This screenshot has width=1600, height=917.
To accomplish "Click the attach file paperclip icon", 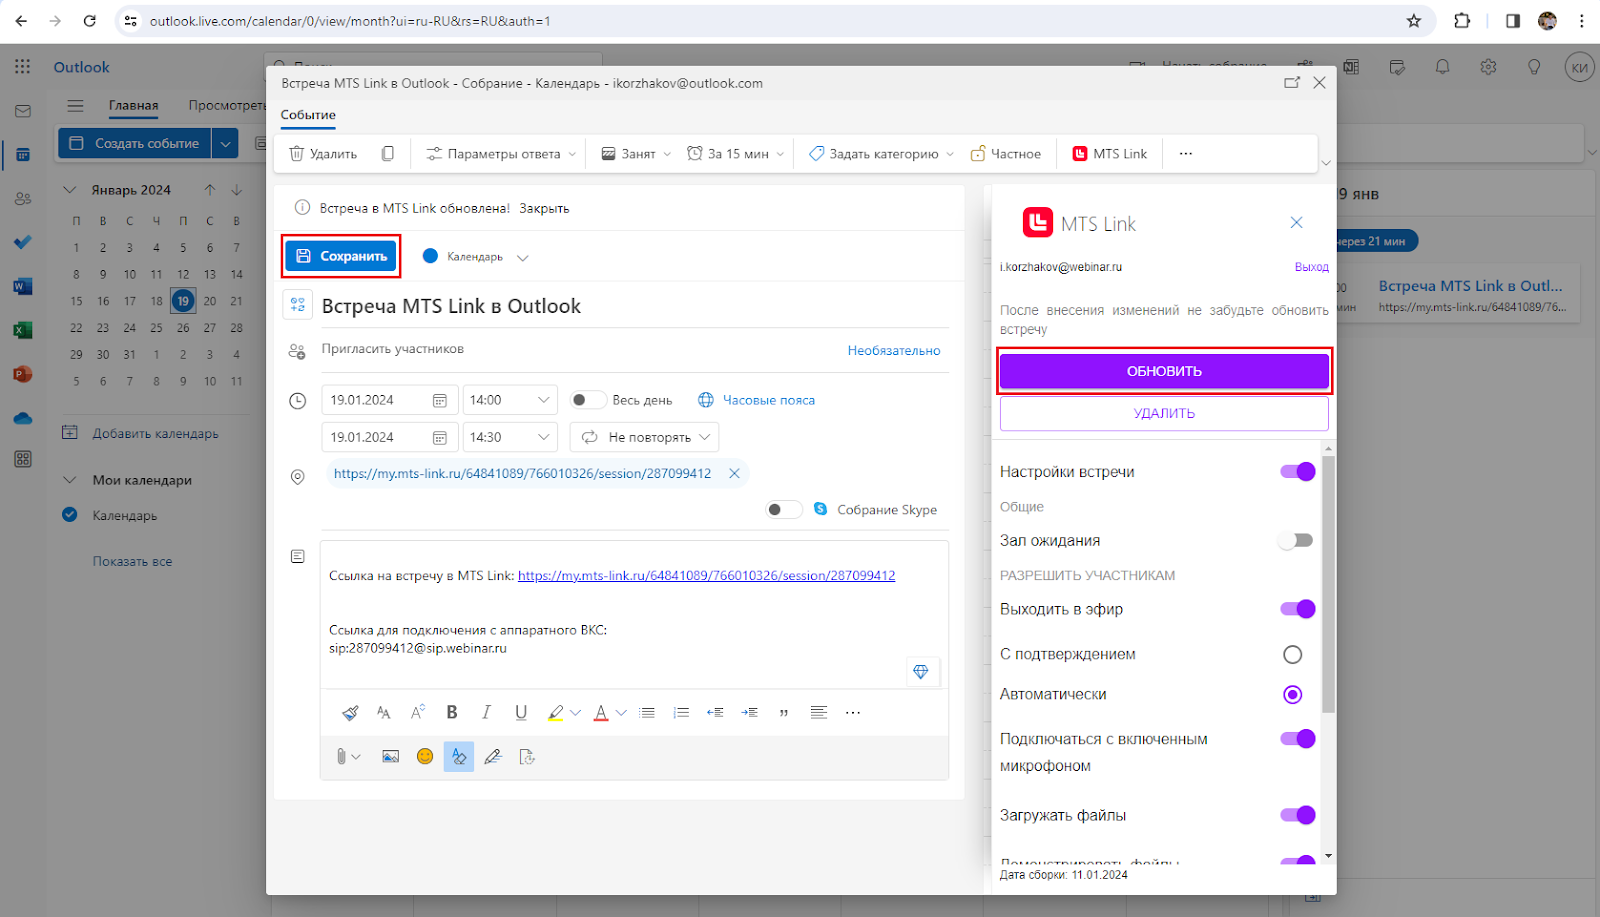I will pos(342,757).
